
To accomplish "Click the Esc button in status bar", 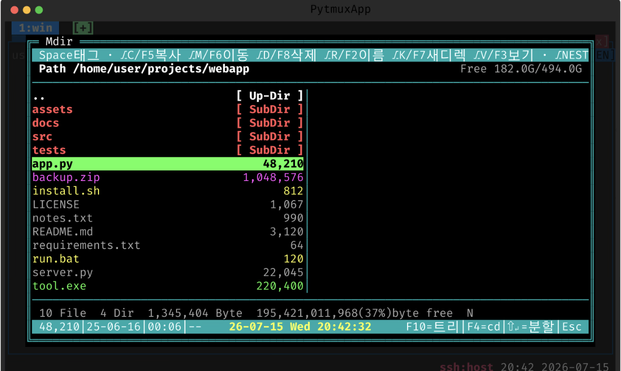I will [571, 327].
